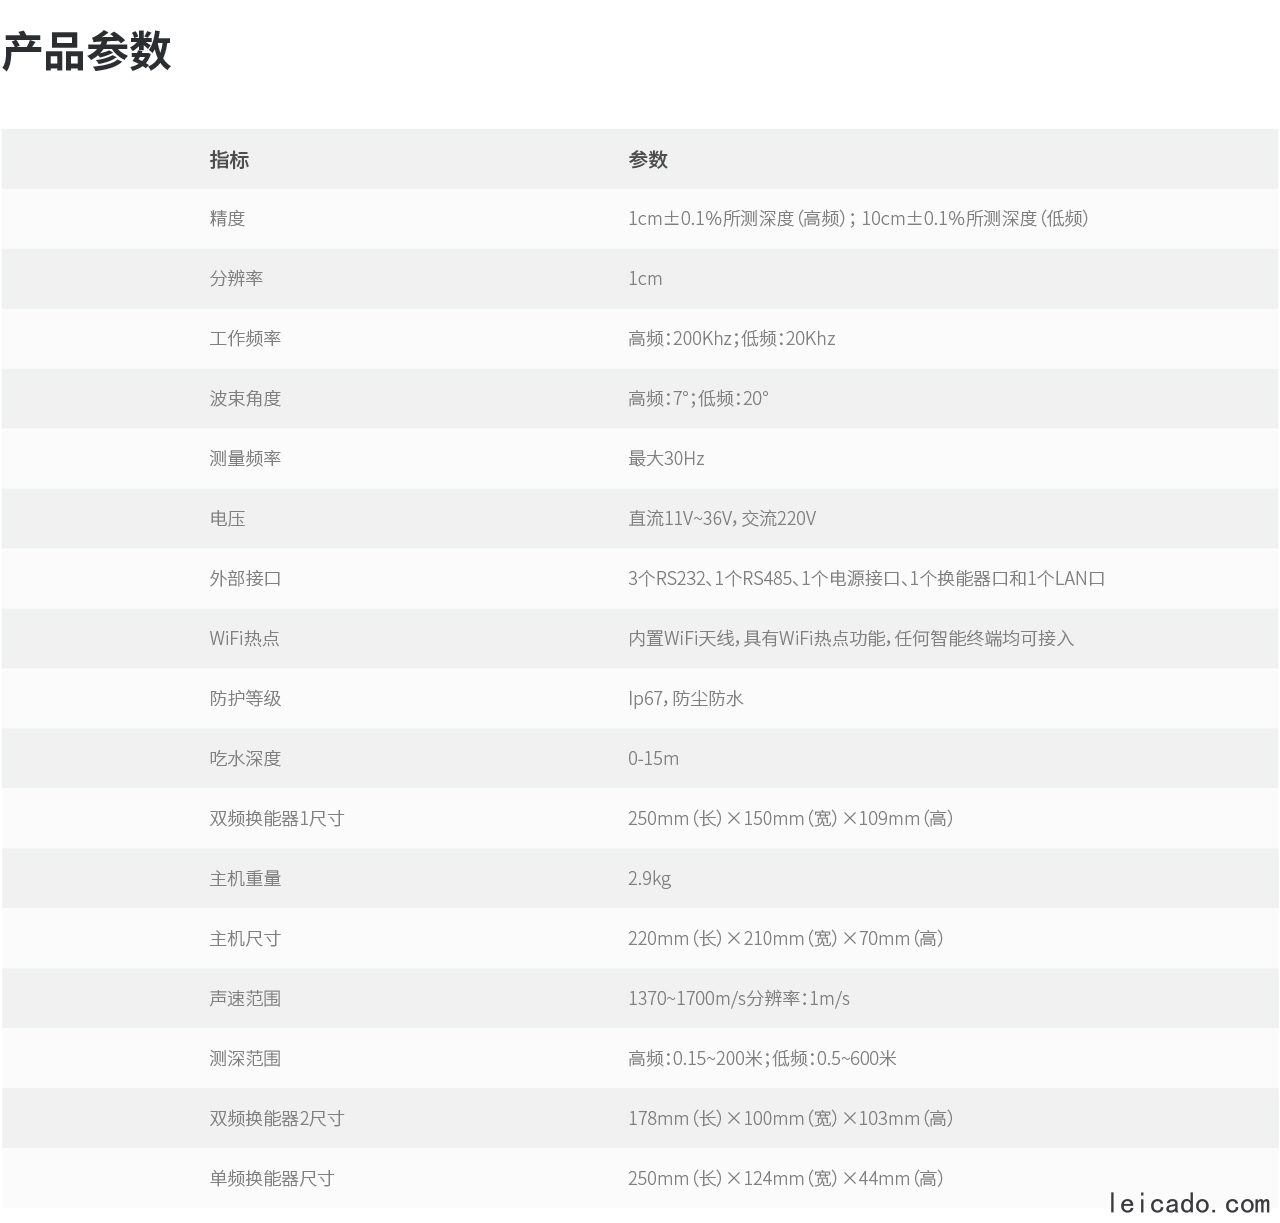This screenshot has height=1223, width=1280.
Task: Click the 分辨率 row label
Action: [236, 279]
